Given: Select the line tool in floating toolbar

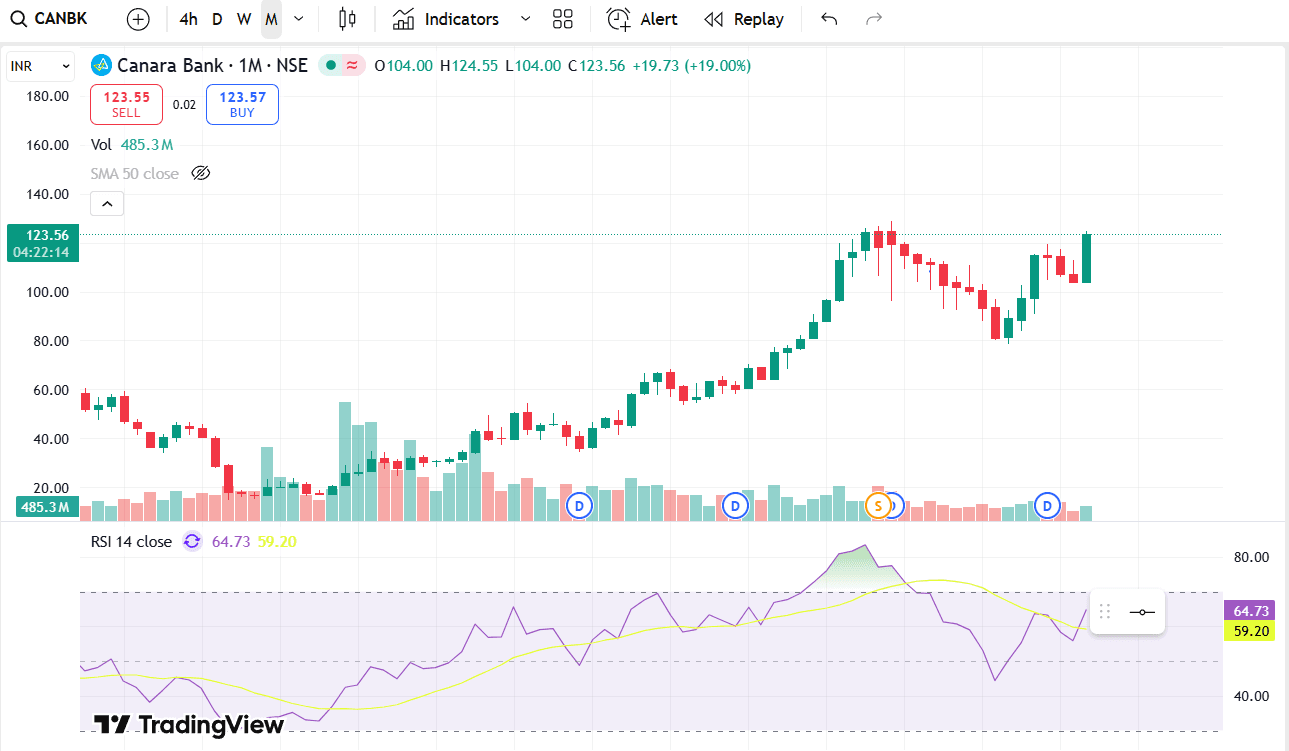Looking at the screenshot, I should (x=1142, y=612).
